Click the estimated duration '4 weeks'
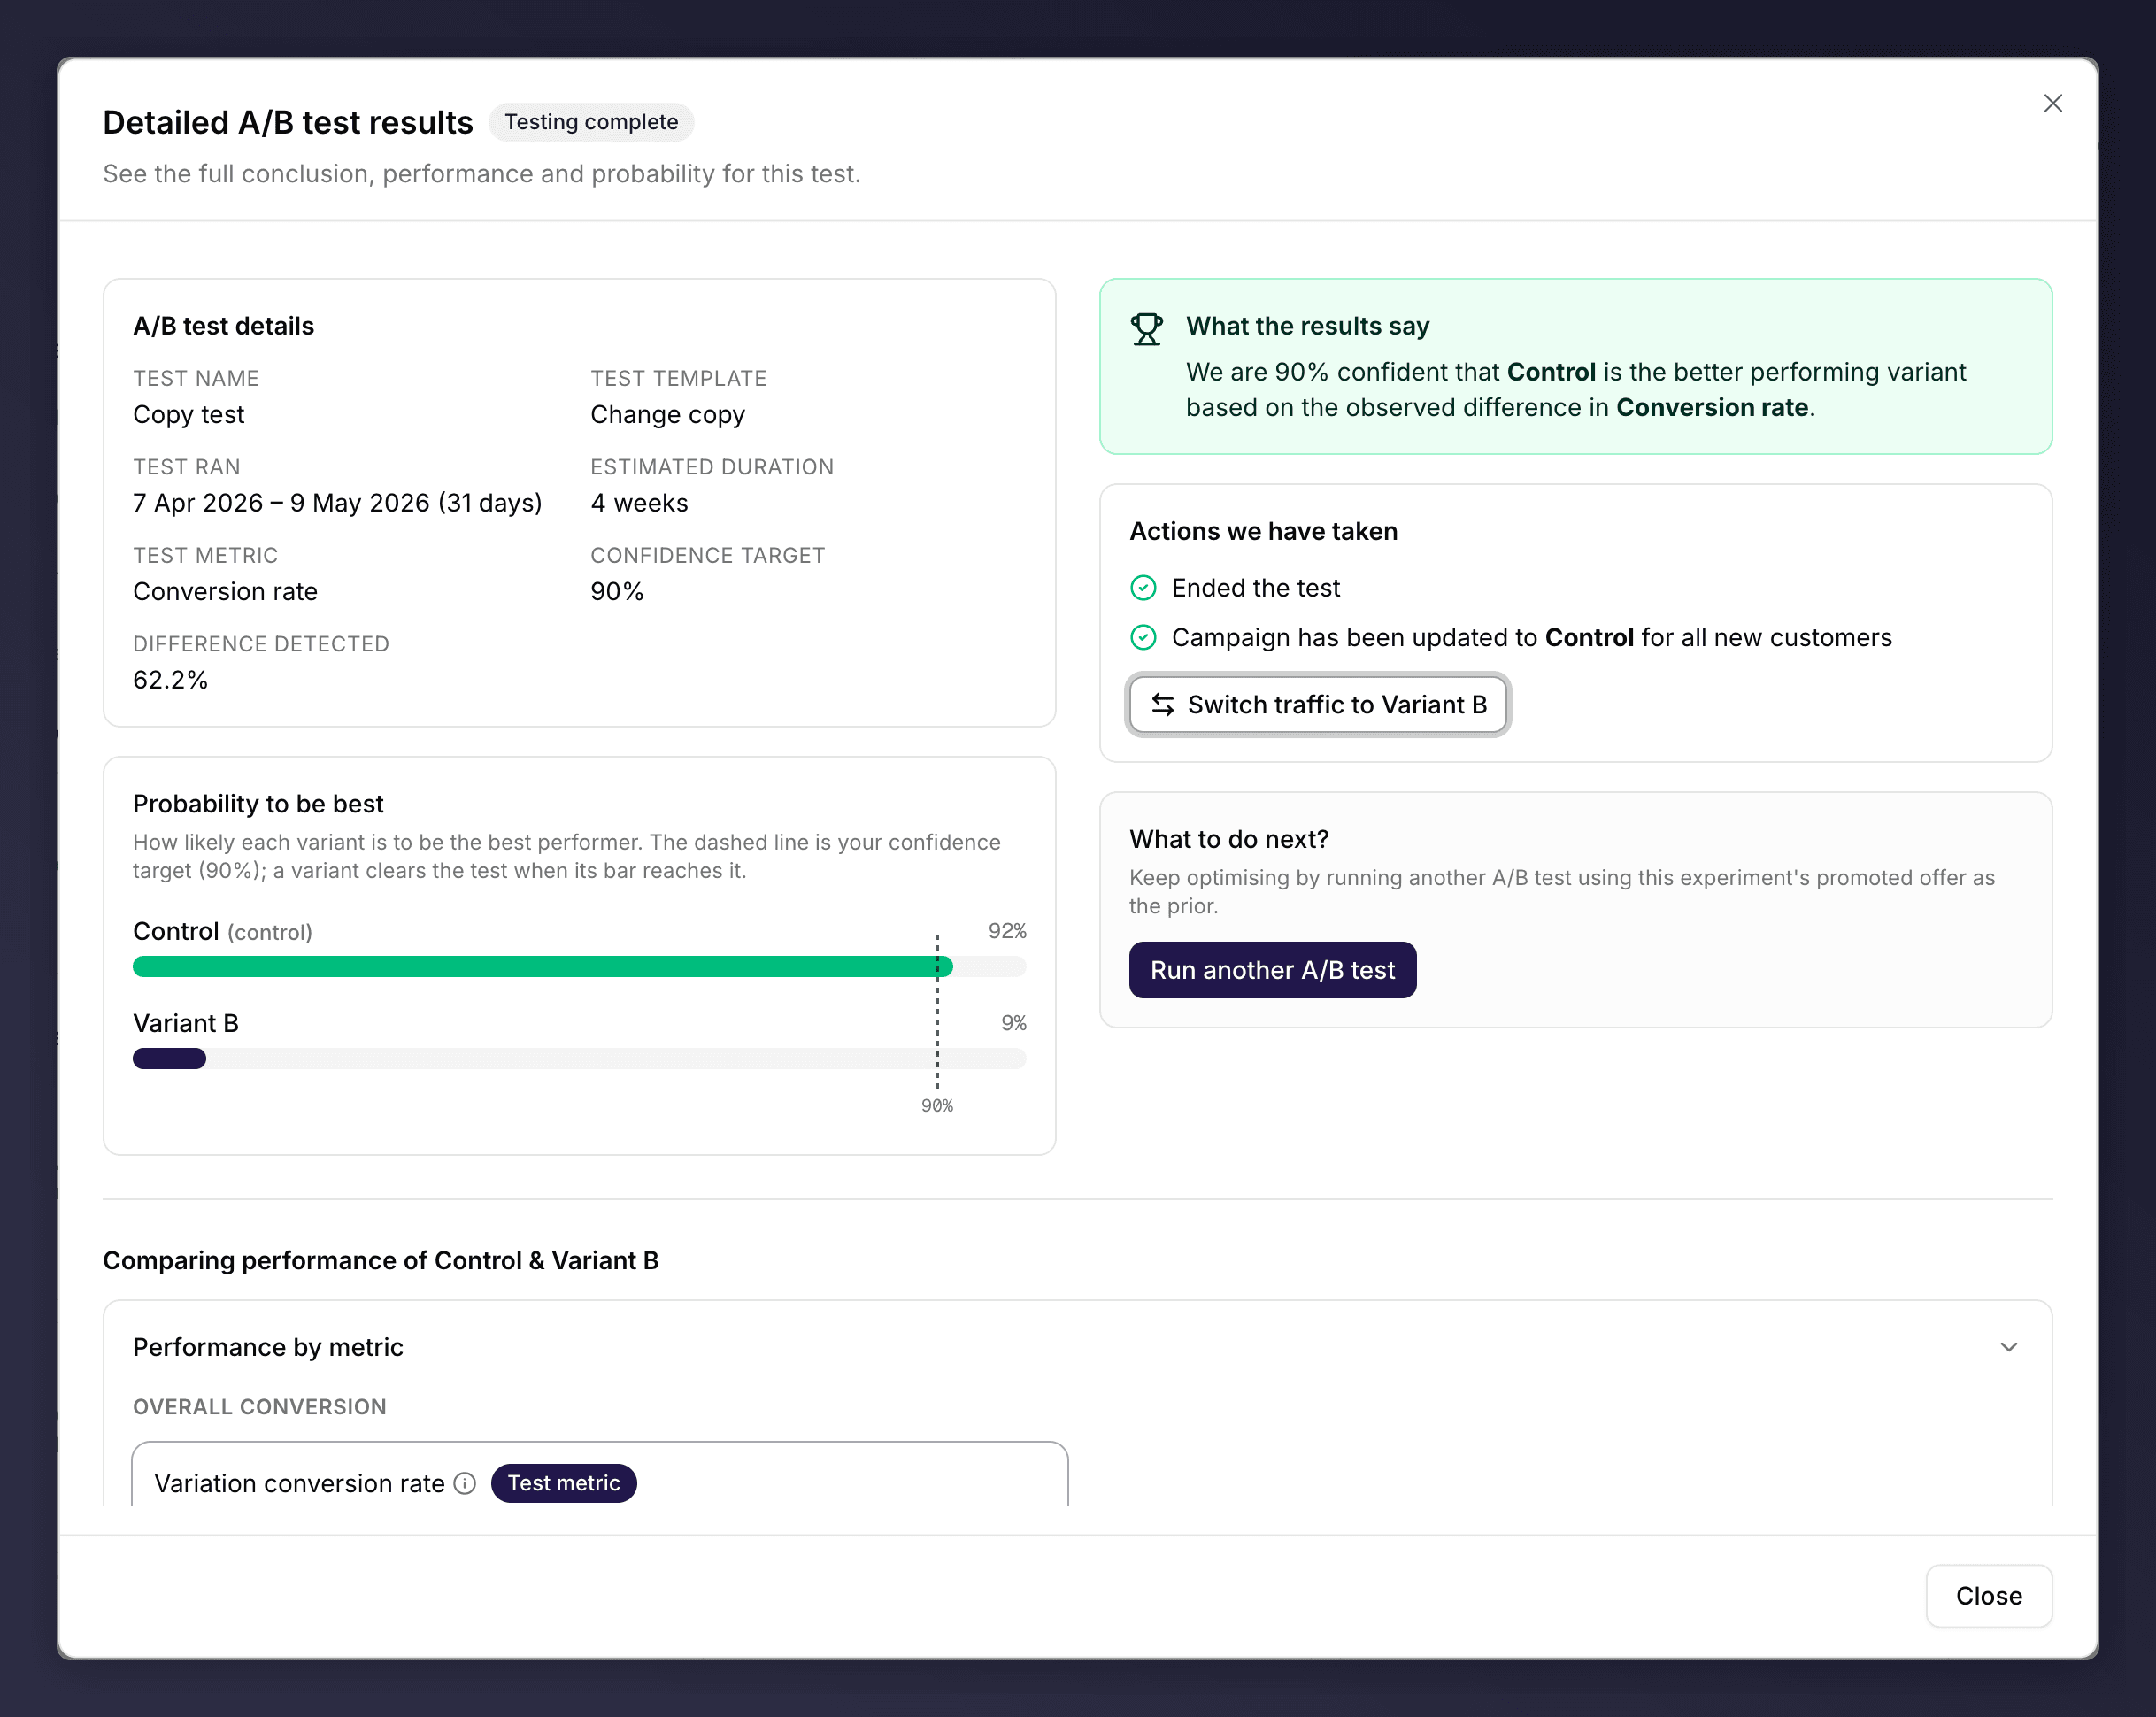Viewport: 2156px width, 1717px height. tap(639, 503)
